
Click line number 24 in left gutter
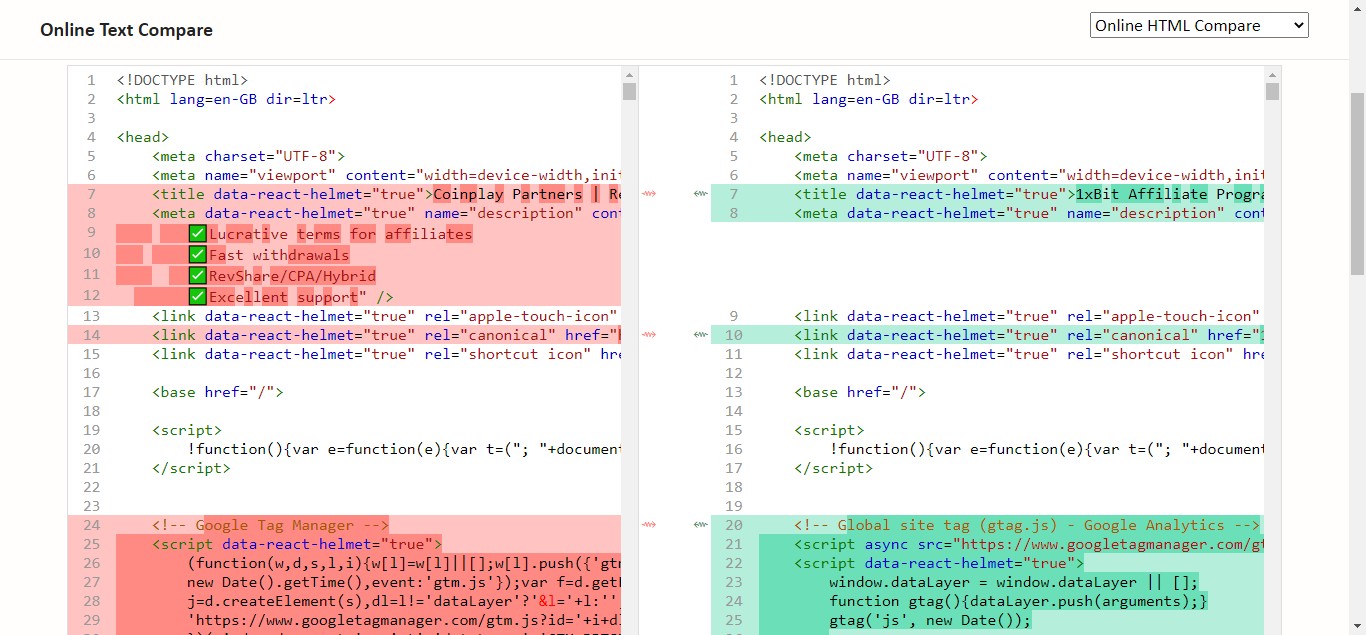click(x=92, y=525)
